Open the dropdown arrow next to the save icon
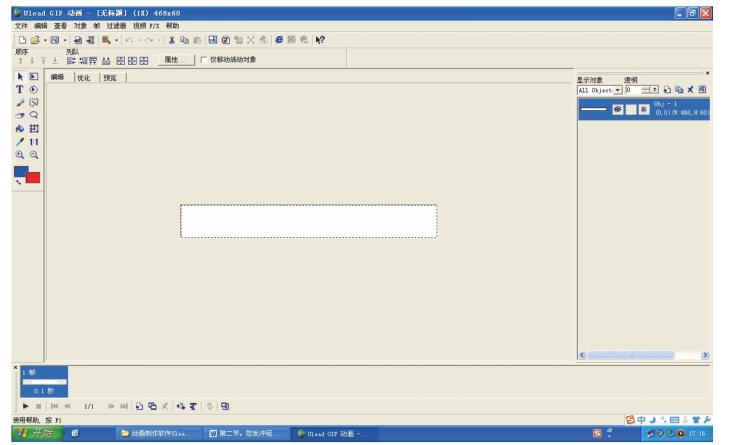 pyautogui.click(x=65, y=40)
